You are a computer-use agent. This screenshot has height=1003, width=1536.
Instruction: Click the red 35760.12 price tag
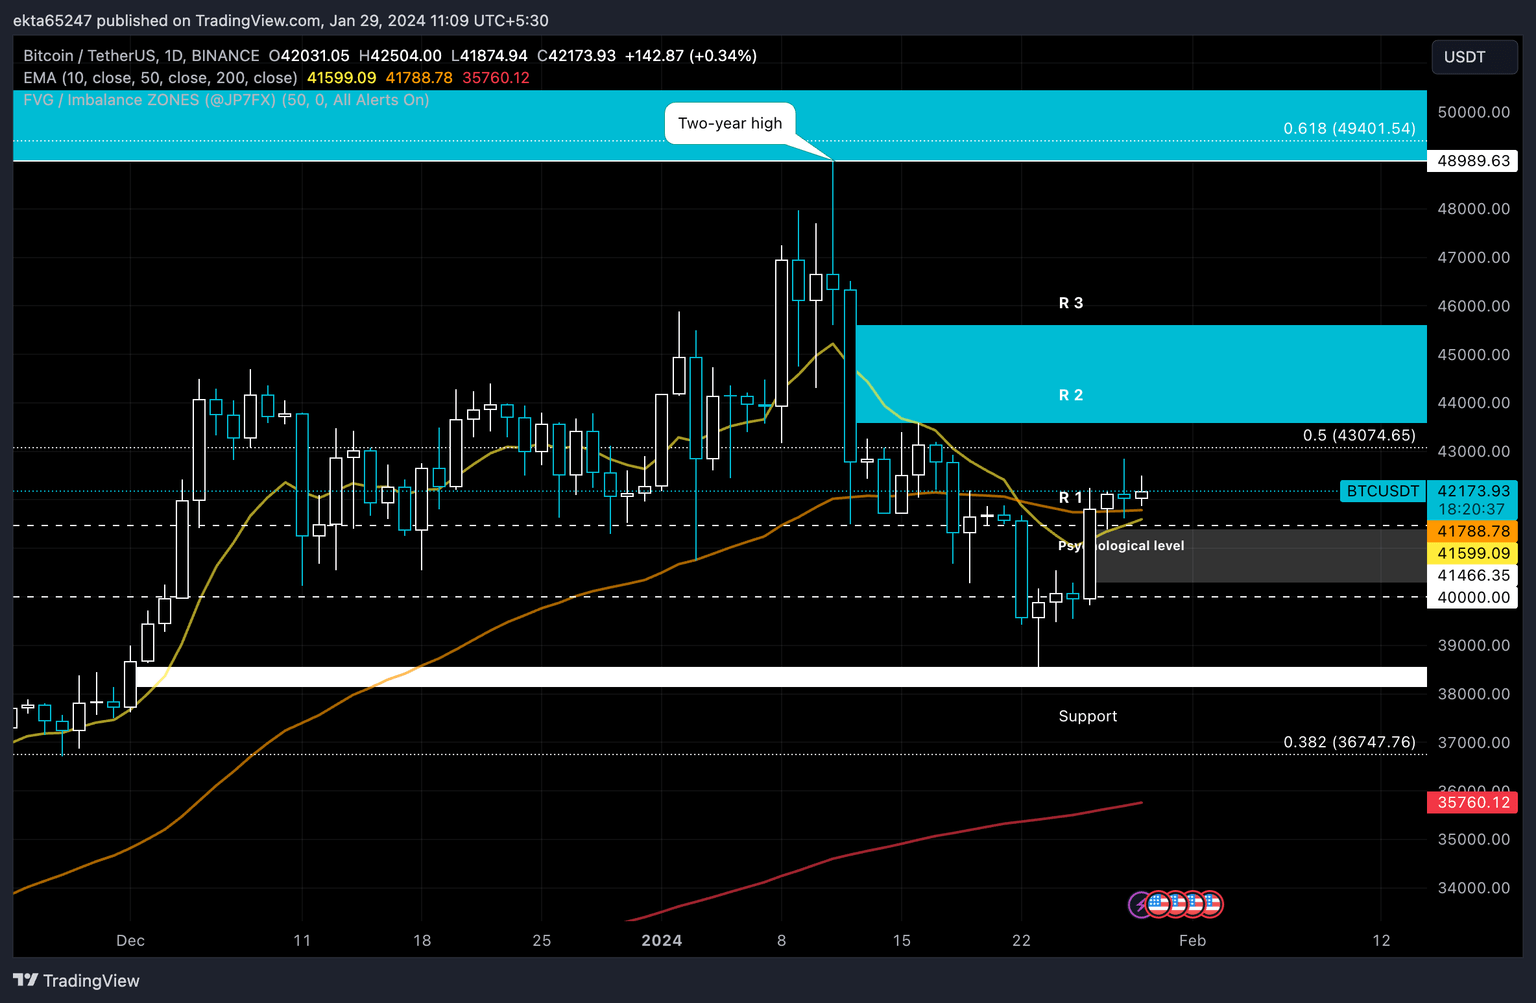[1472, 802]
